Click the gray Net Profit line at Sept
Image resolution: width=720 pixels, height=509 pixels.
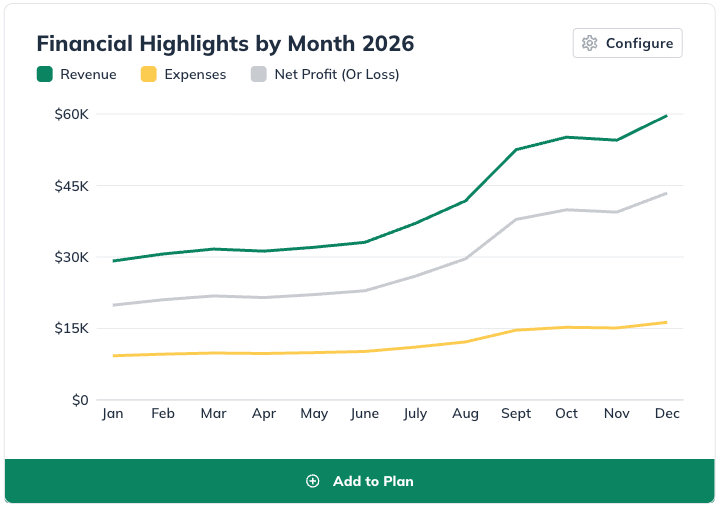(516, 220)
